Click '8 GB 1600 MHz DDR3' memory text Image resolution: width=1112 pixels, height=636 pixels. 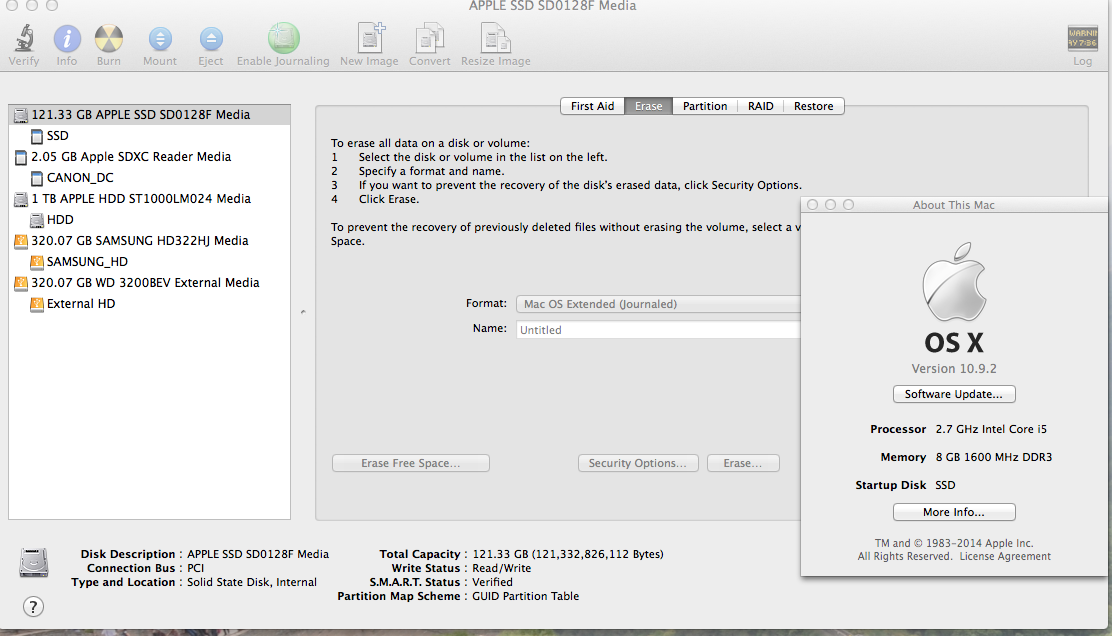tap(994, 457)
